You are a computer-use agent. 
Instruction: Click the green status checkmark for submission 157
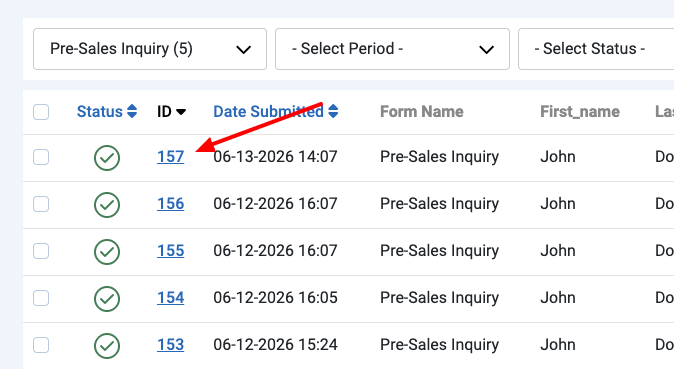click(x=107, y=158)
